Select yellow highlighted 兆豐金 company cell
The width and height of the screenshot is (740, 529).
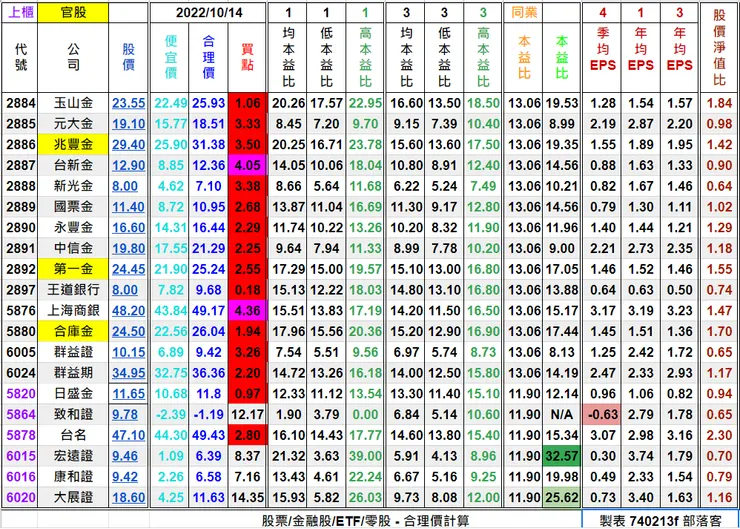[x=73, y=144]
